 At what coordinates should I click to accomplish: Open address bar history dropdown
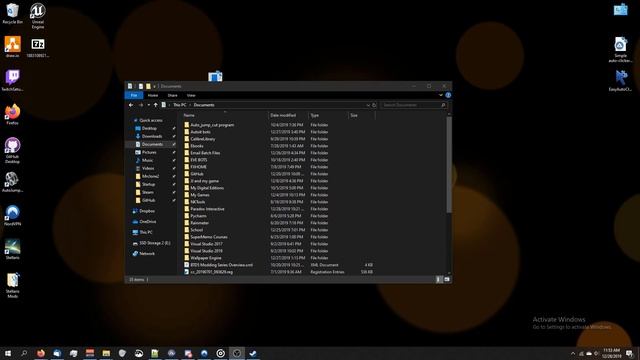pyautogui.click(x=368, y=105)
